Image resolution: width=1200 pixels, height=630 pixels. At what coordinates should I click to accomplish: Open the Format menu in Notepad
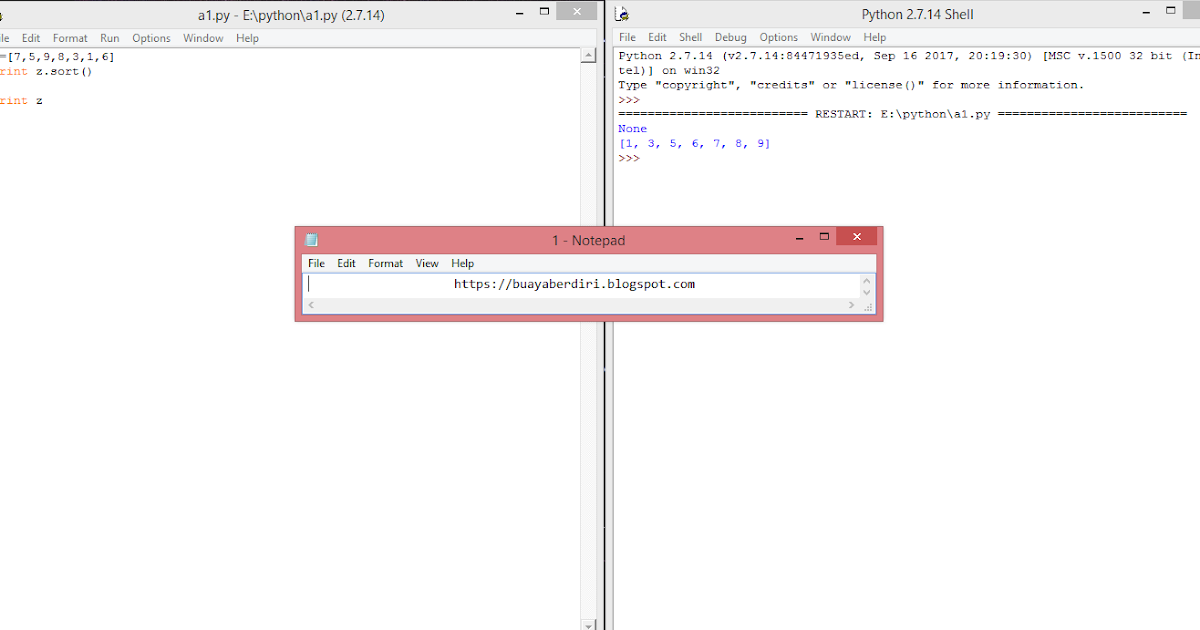[385, 263]
